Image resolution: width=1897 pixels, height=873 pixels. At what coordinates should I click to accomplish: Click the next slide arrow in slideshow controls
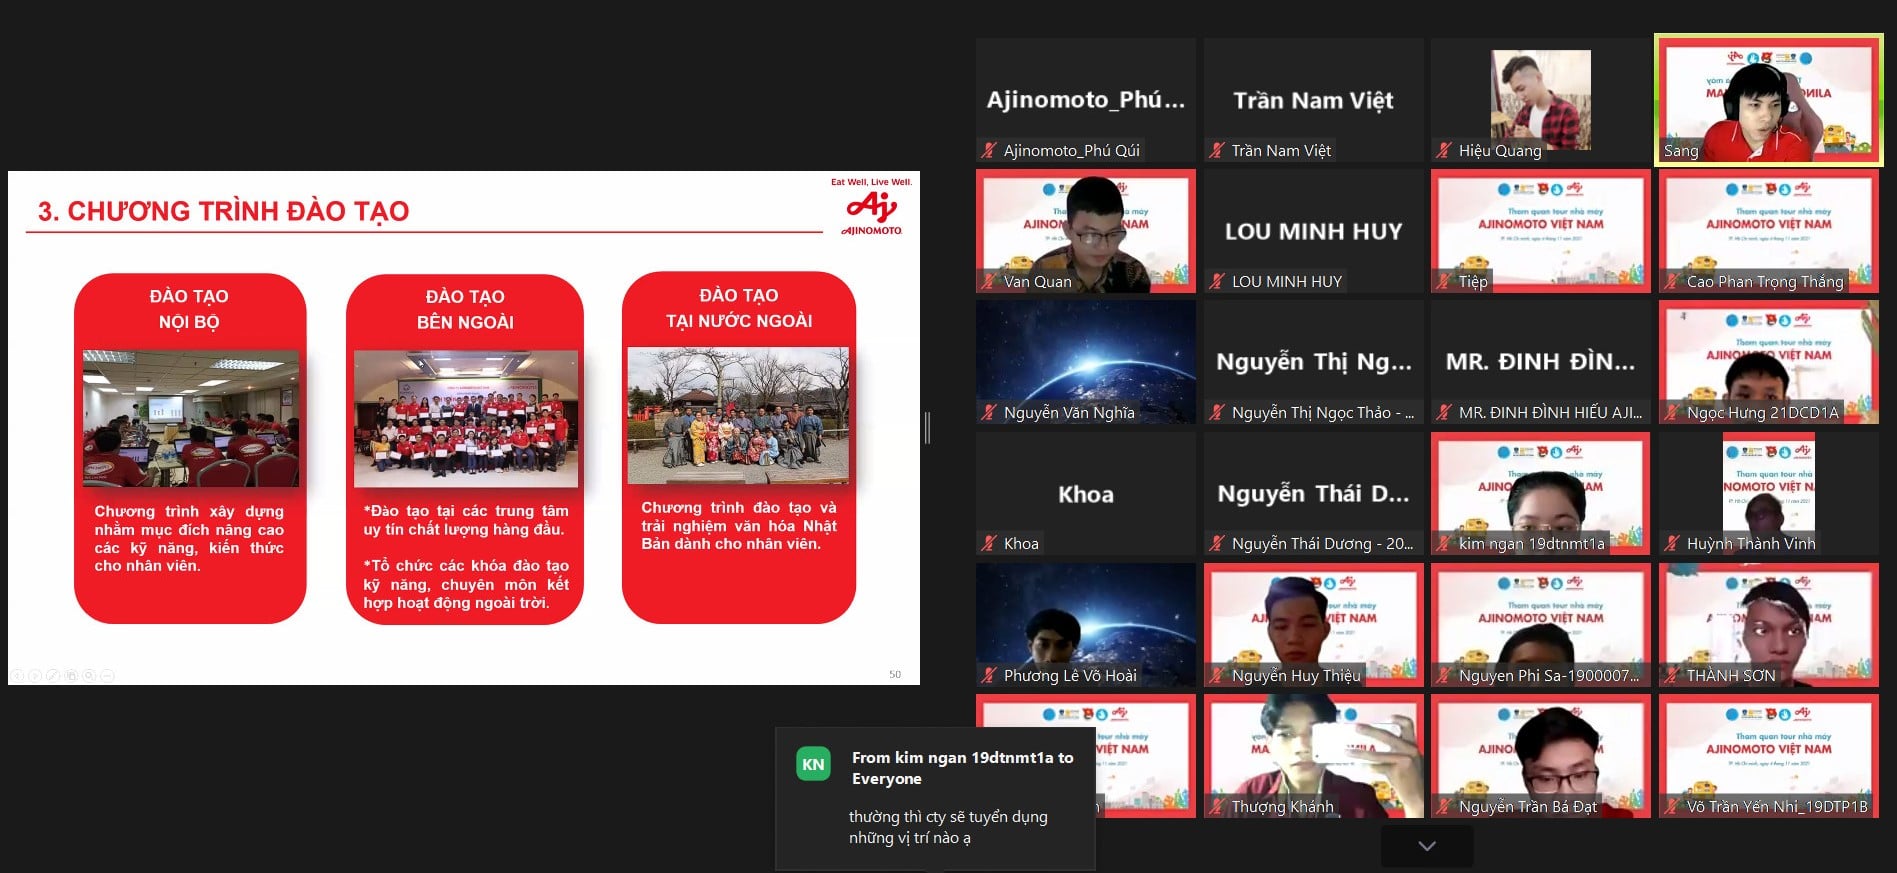click(35, 676)
